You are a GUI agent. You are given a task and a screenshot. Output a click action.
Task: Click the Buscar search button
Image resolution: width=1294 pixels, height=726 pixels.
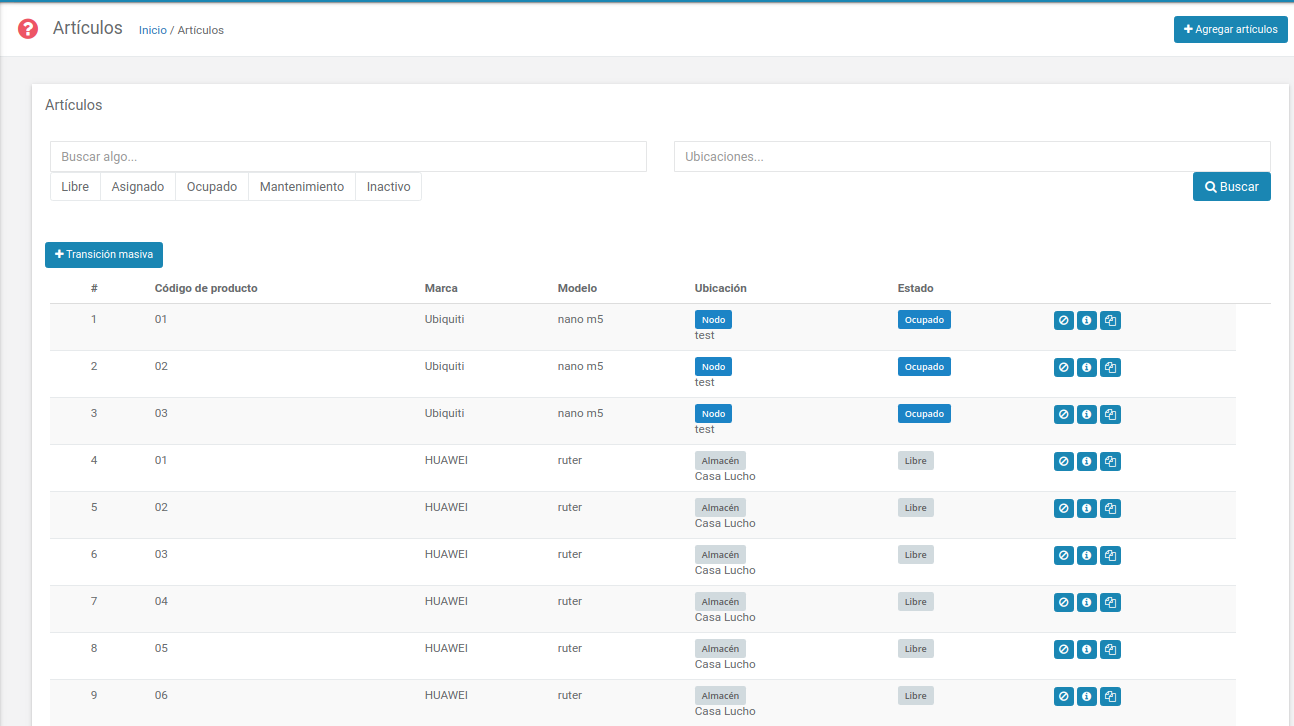click(1232, 187)
